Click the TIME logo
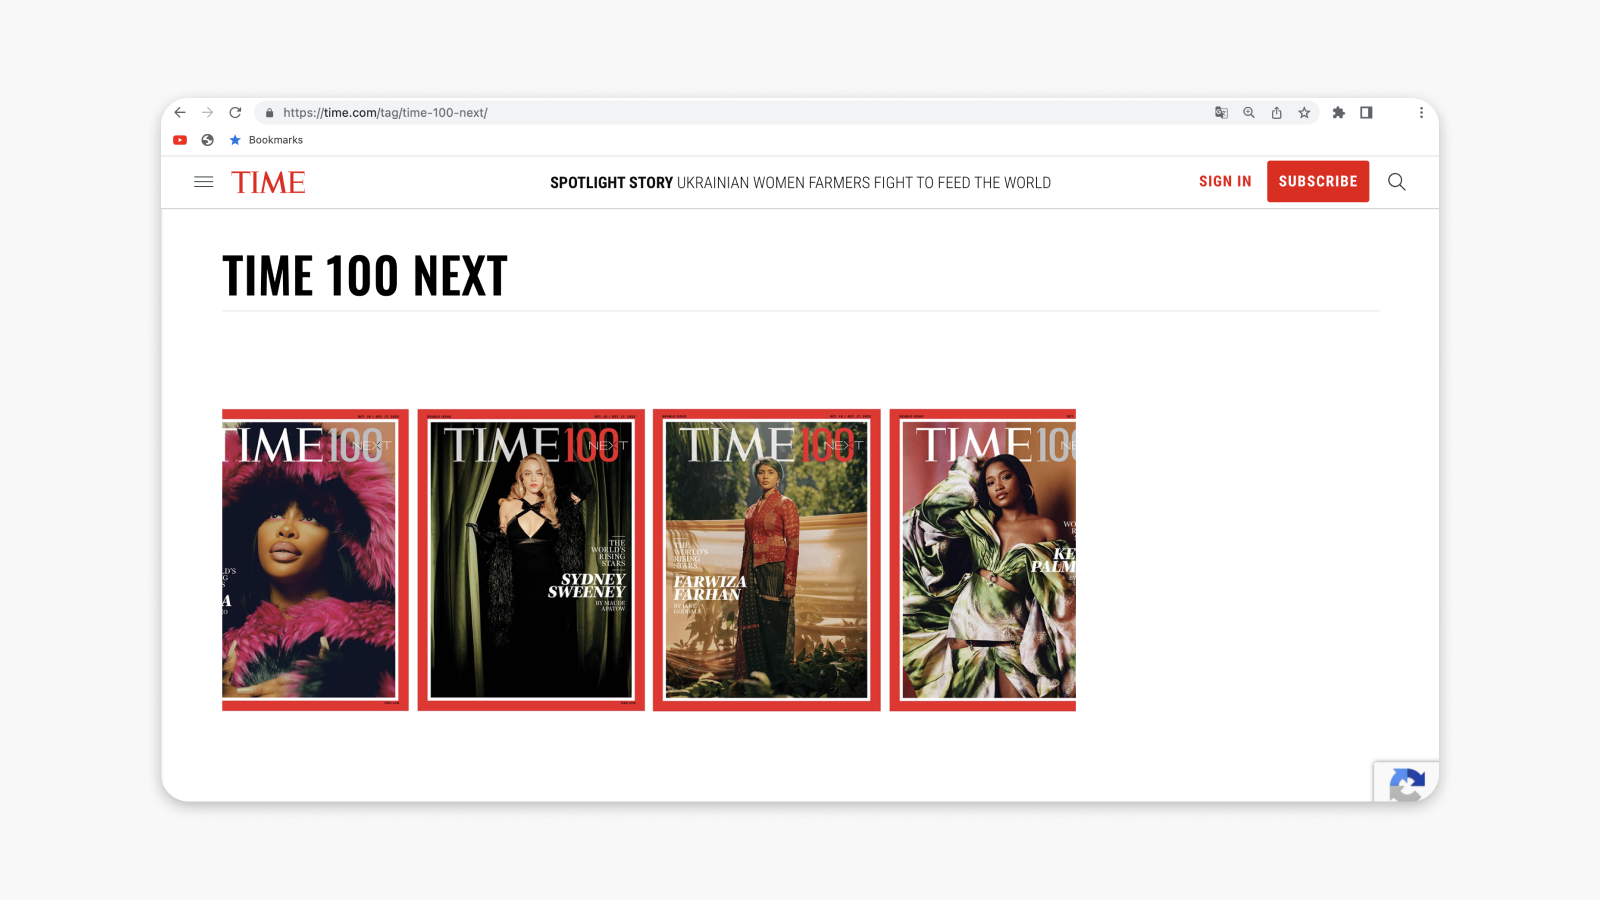Screen dimensions: 1600x900 point(268,182)
